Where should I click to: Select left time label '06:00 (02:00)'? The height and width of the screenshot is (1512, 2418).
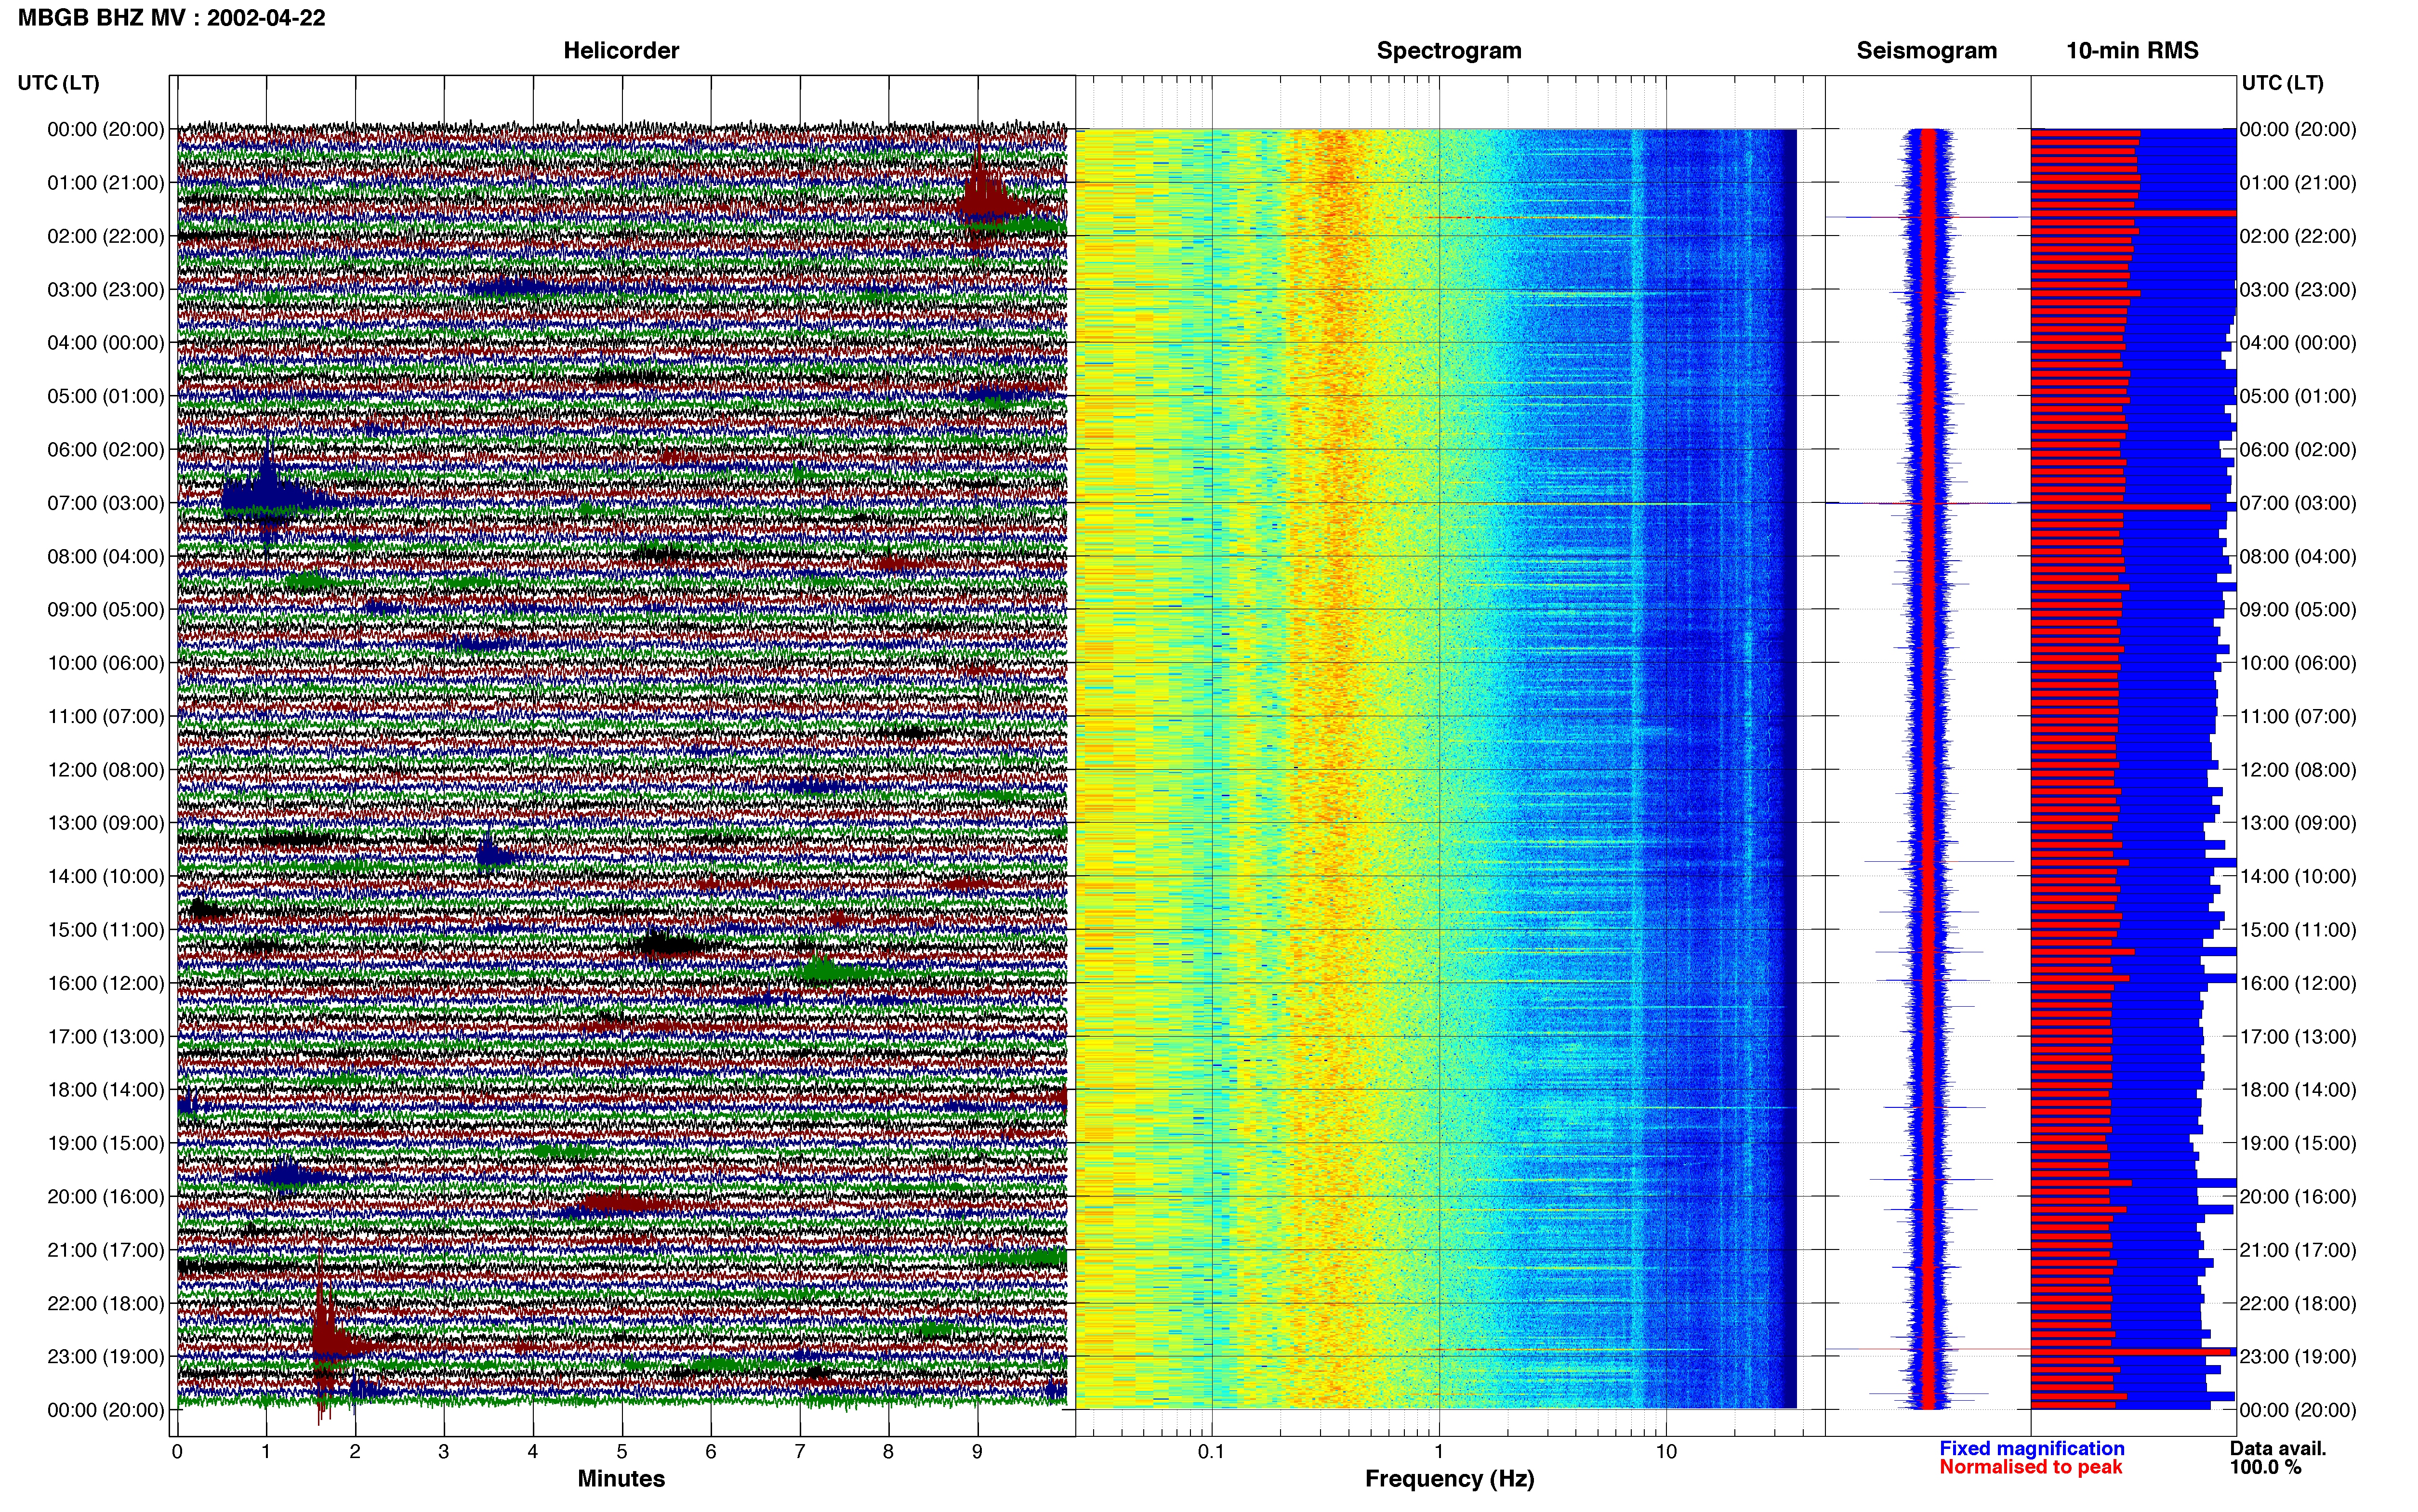pos(105,450)
